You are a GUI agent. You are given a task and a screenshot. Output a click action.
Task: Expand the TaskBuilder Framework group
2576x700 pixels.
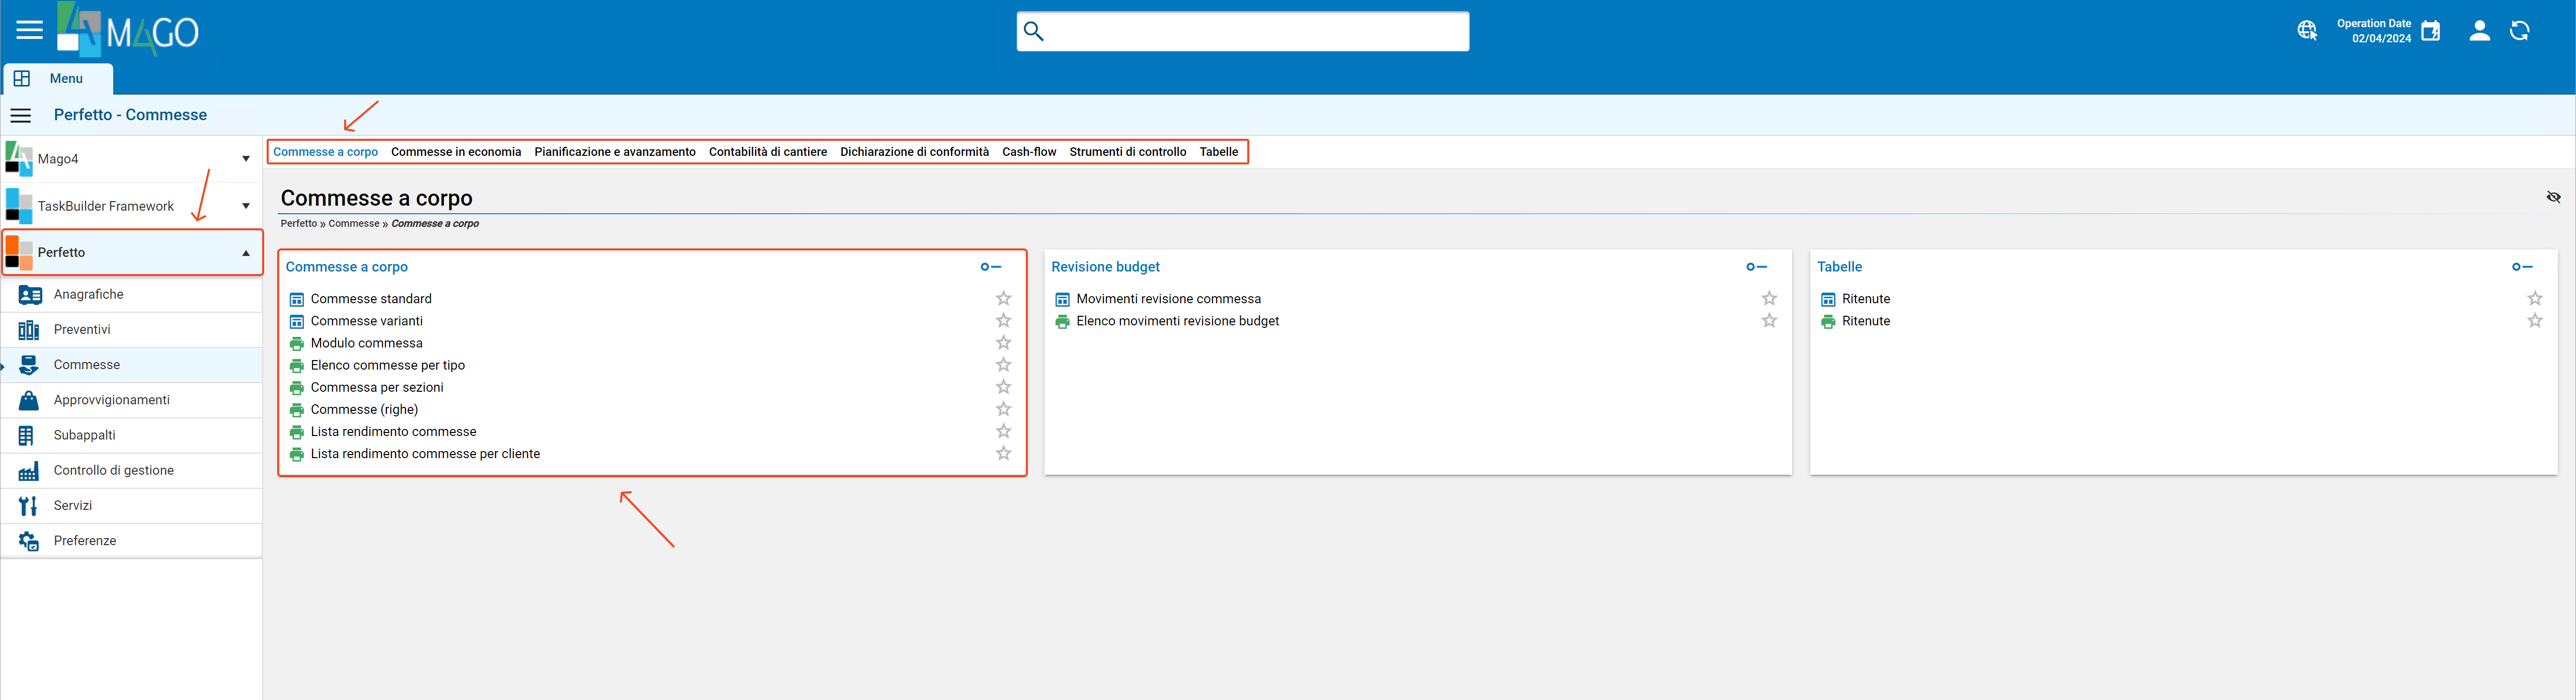[245, 206]
